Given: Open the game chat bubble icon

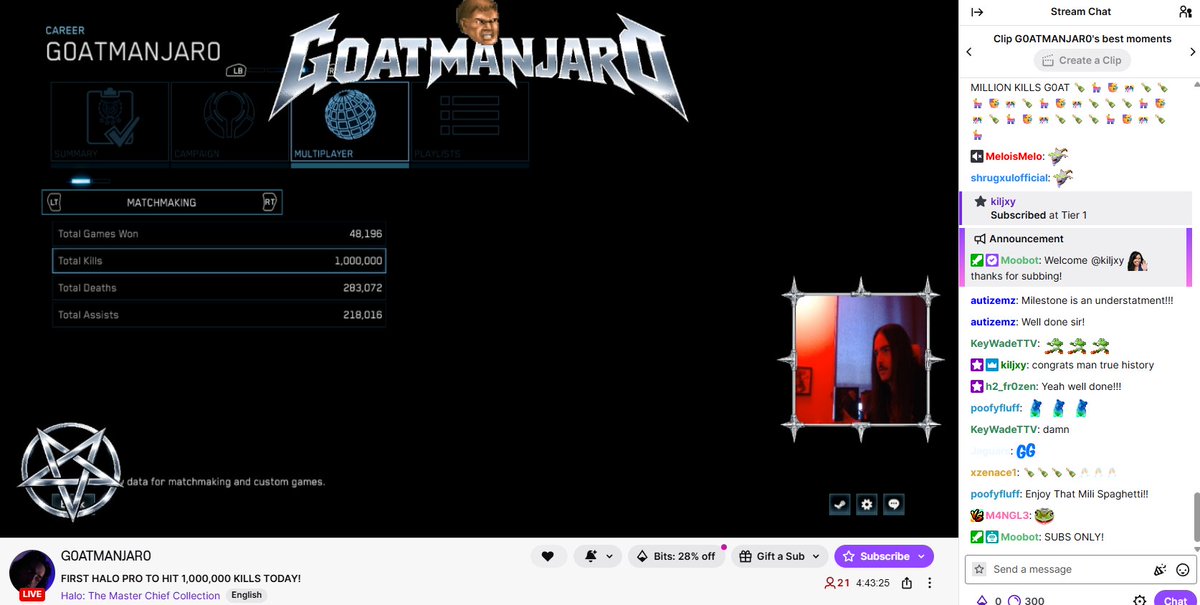Looking at the screenshot, I should point(894,504).
